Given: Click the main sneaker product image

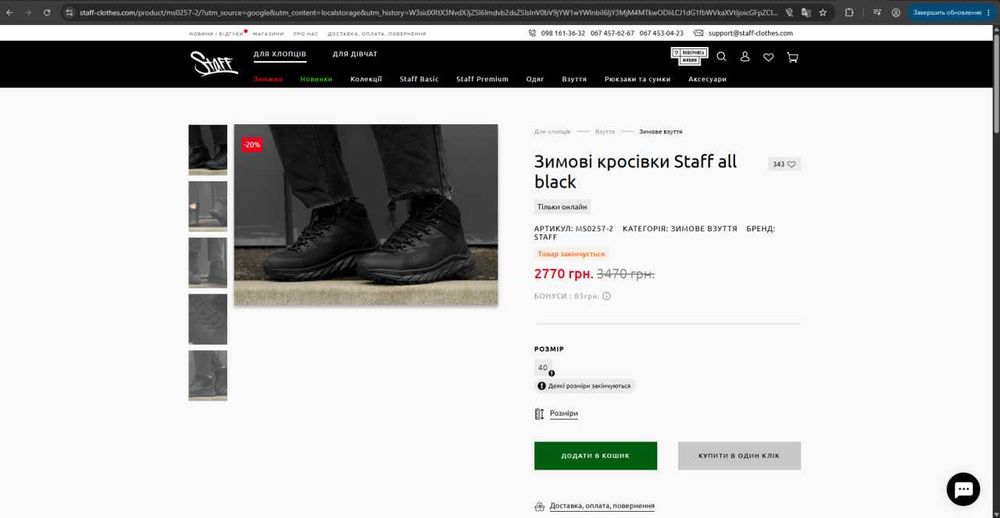Looking at the screenshot, I should click(366, 215).
